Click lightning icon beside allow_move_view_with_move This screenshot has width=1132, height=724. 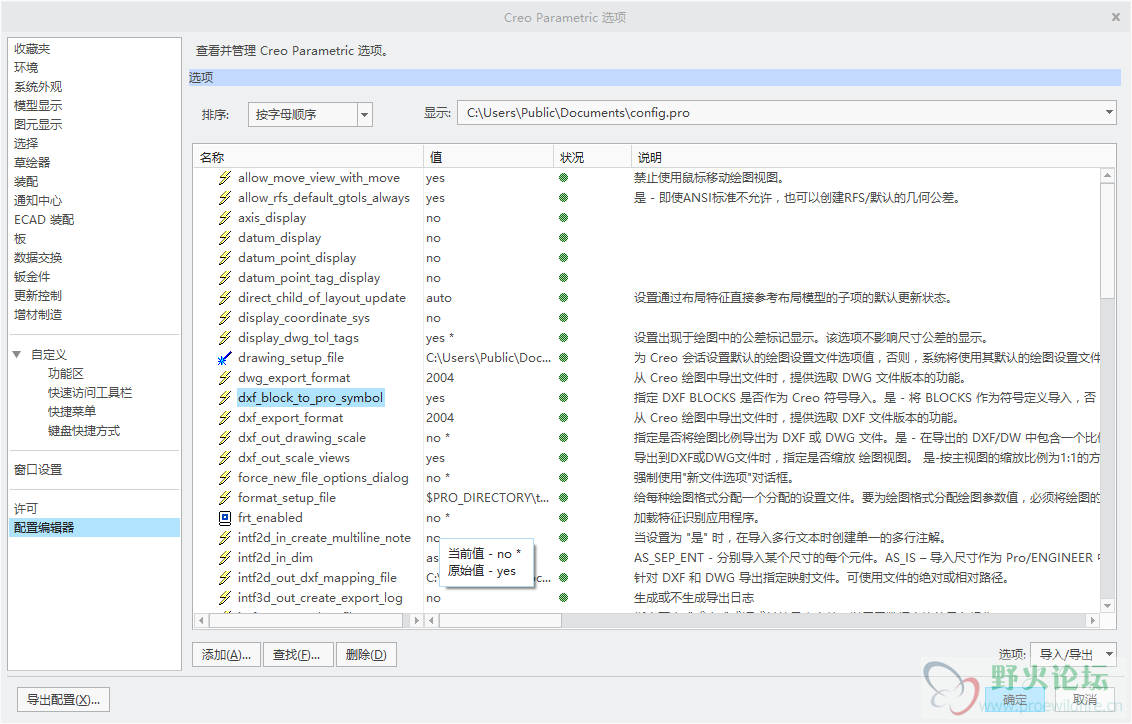point(225,178)
